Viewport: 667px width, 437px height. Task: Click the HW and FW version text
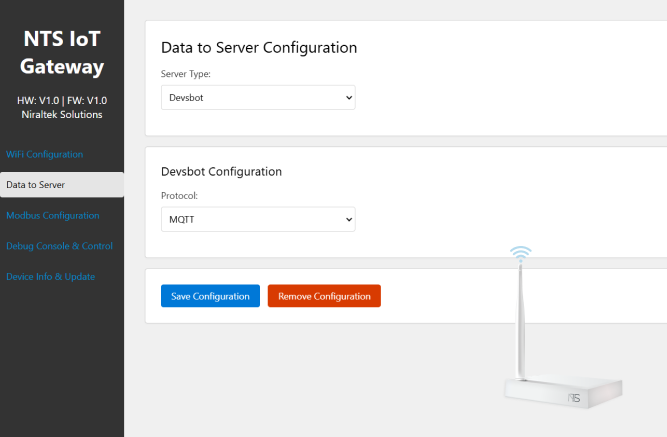62,100
